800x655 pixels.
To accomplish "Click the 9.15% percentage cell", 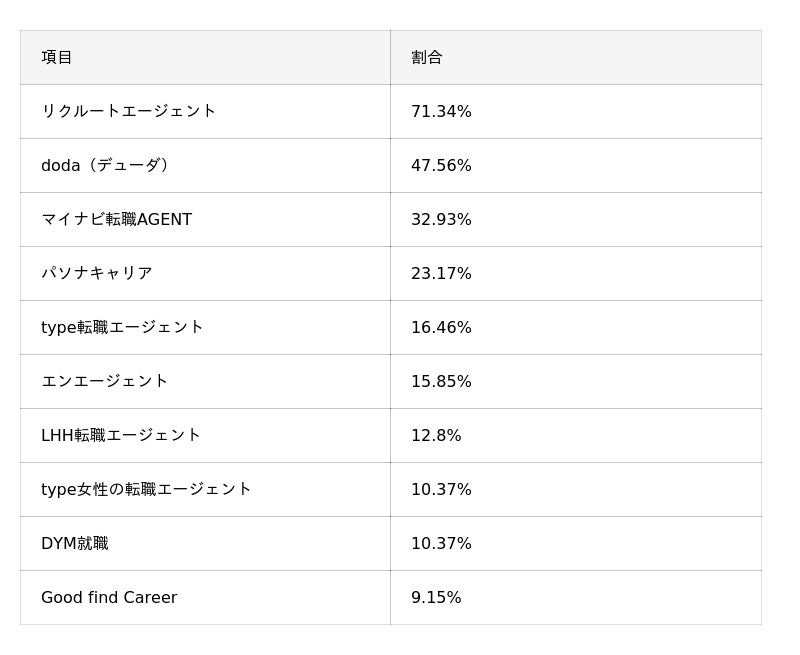I will (x=436, y=597).
